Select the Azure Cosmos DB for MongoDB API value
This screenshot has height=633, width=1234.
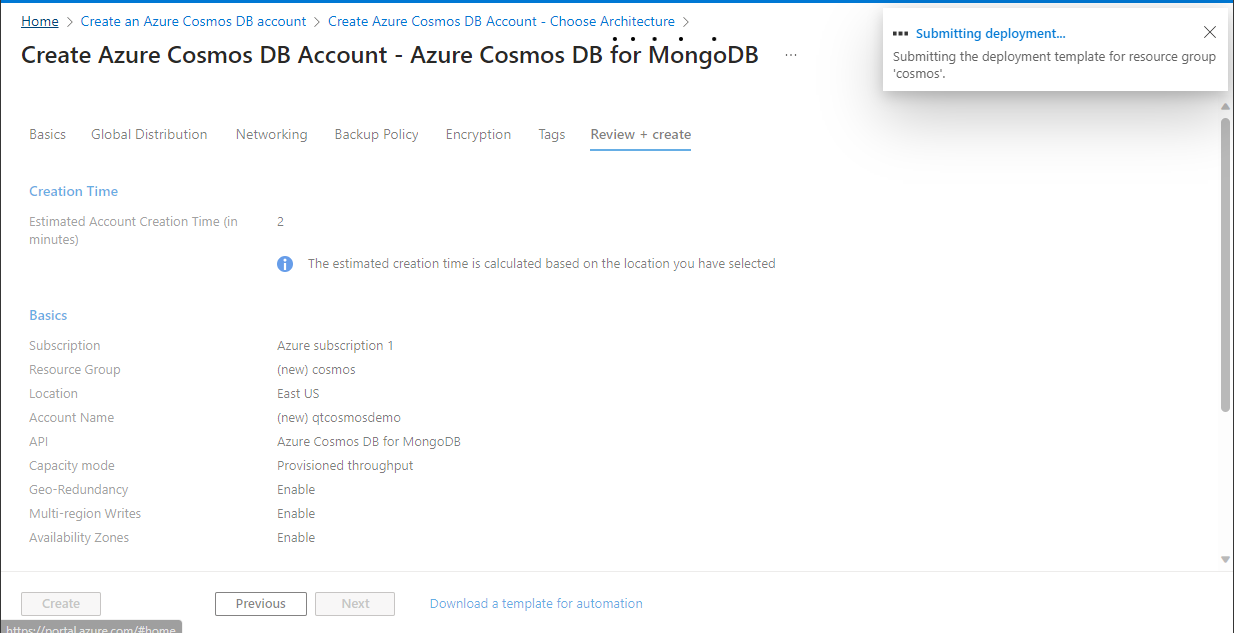(369, 441)
